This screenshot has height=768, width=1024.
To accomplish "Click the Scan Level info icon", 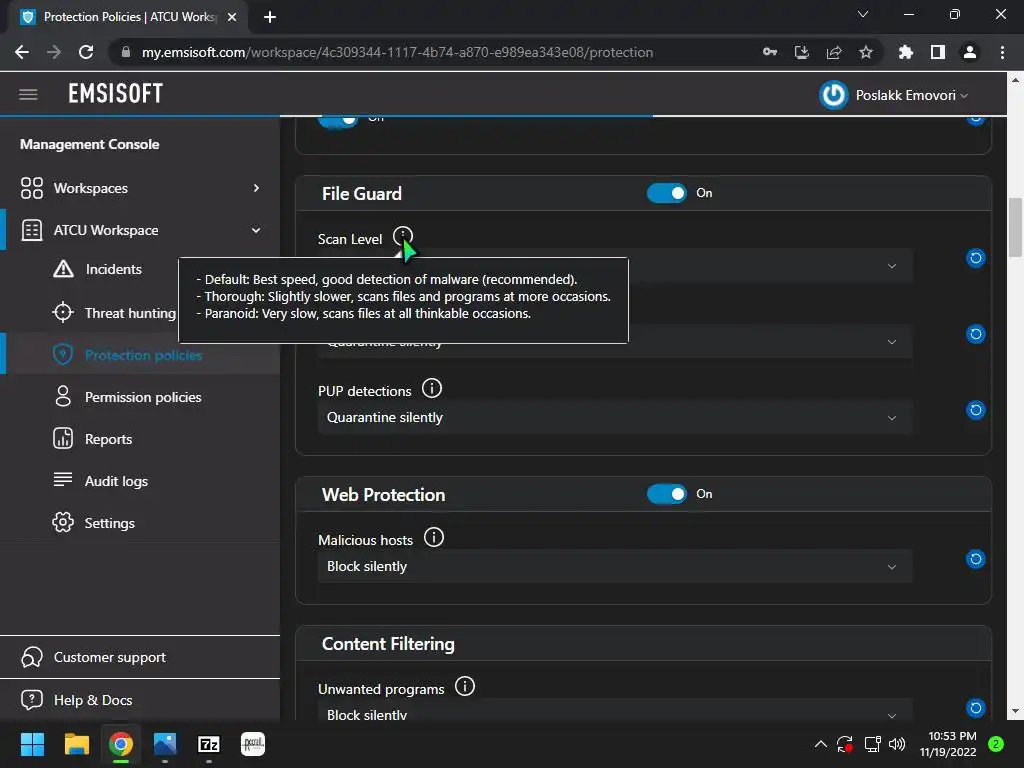I will click(403, 236).
